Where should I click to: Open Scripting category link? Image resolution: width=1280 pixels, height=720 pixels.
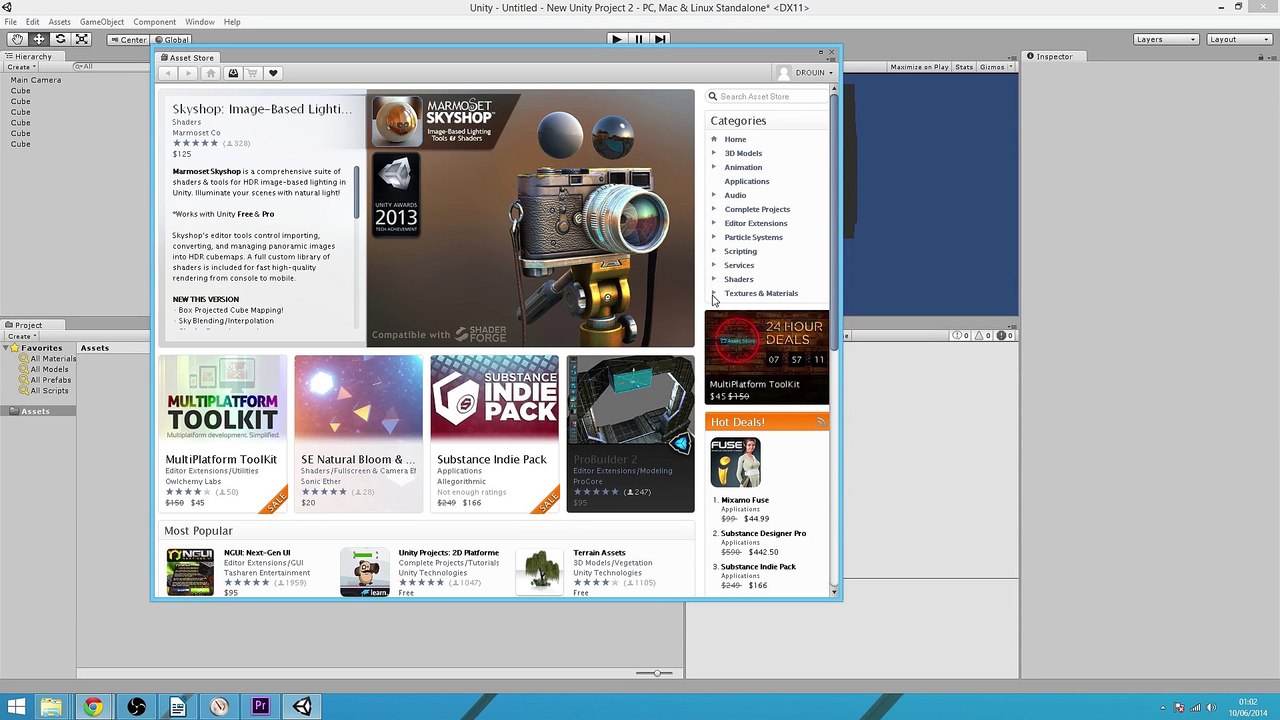click(x=740, y=251)
